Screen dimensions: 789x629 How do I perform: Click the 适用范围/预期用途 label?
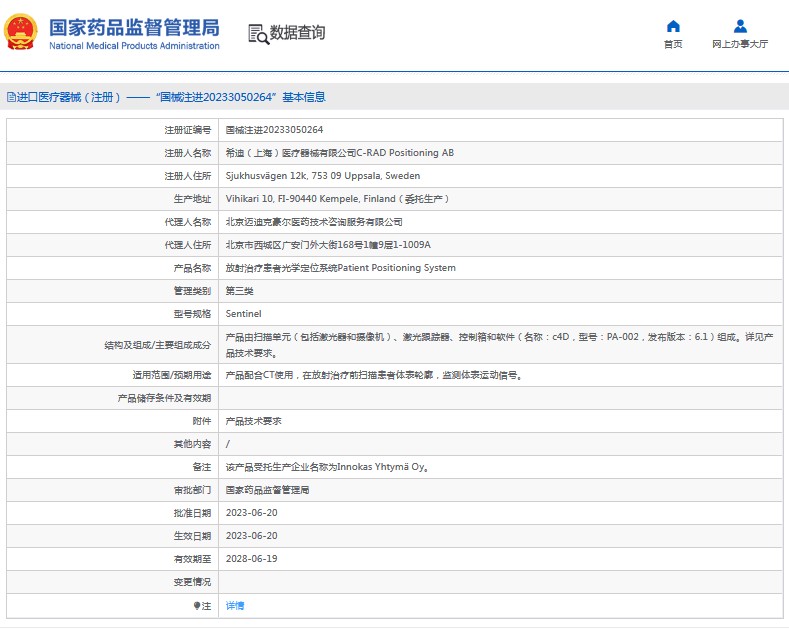172,375
